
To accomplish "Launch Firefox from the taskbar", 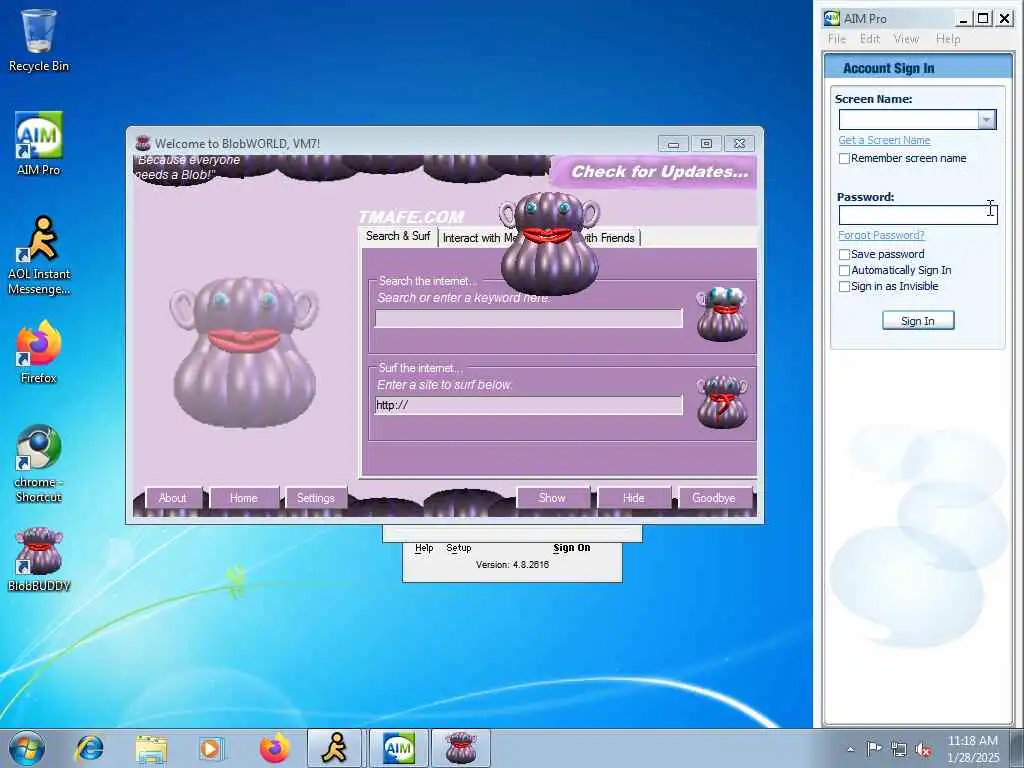I will pos(274,748).
